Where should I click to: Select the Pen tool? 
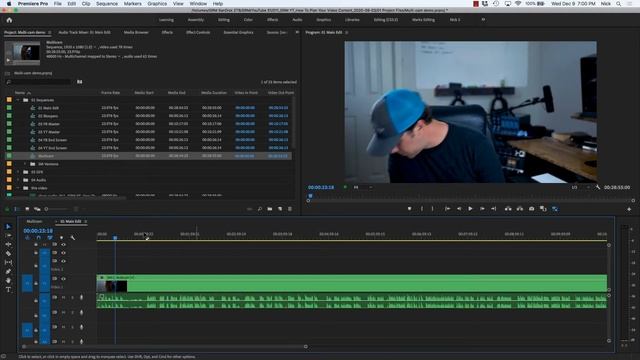point(8,271)
